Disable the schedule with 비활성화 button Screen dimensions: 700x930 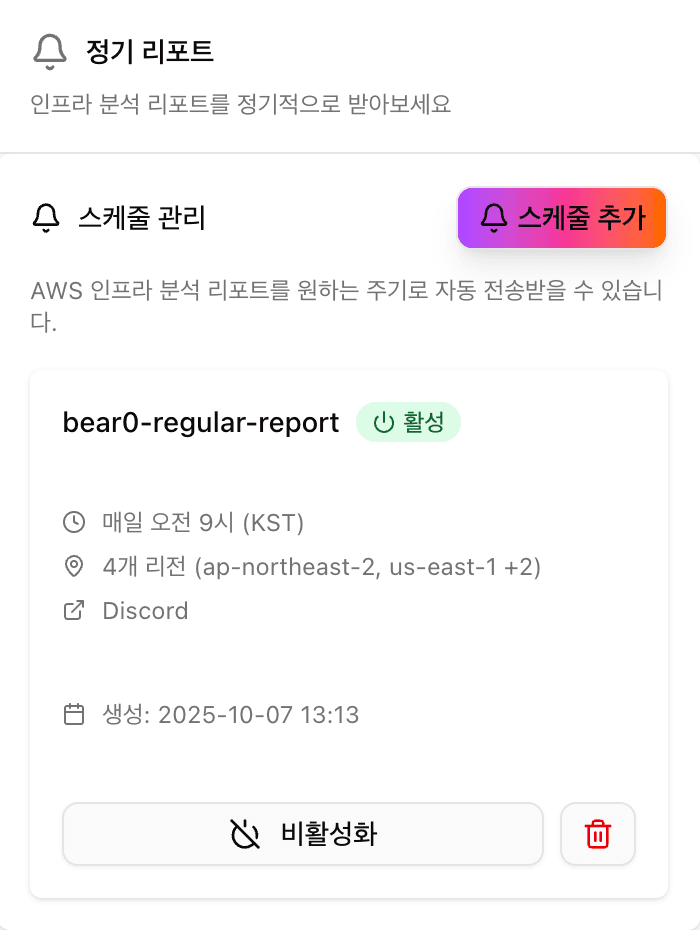pyautogui.click(x=303, y=834)
